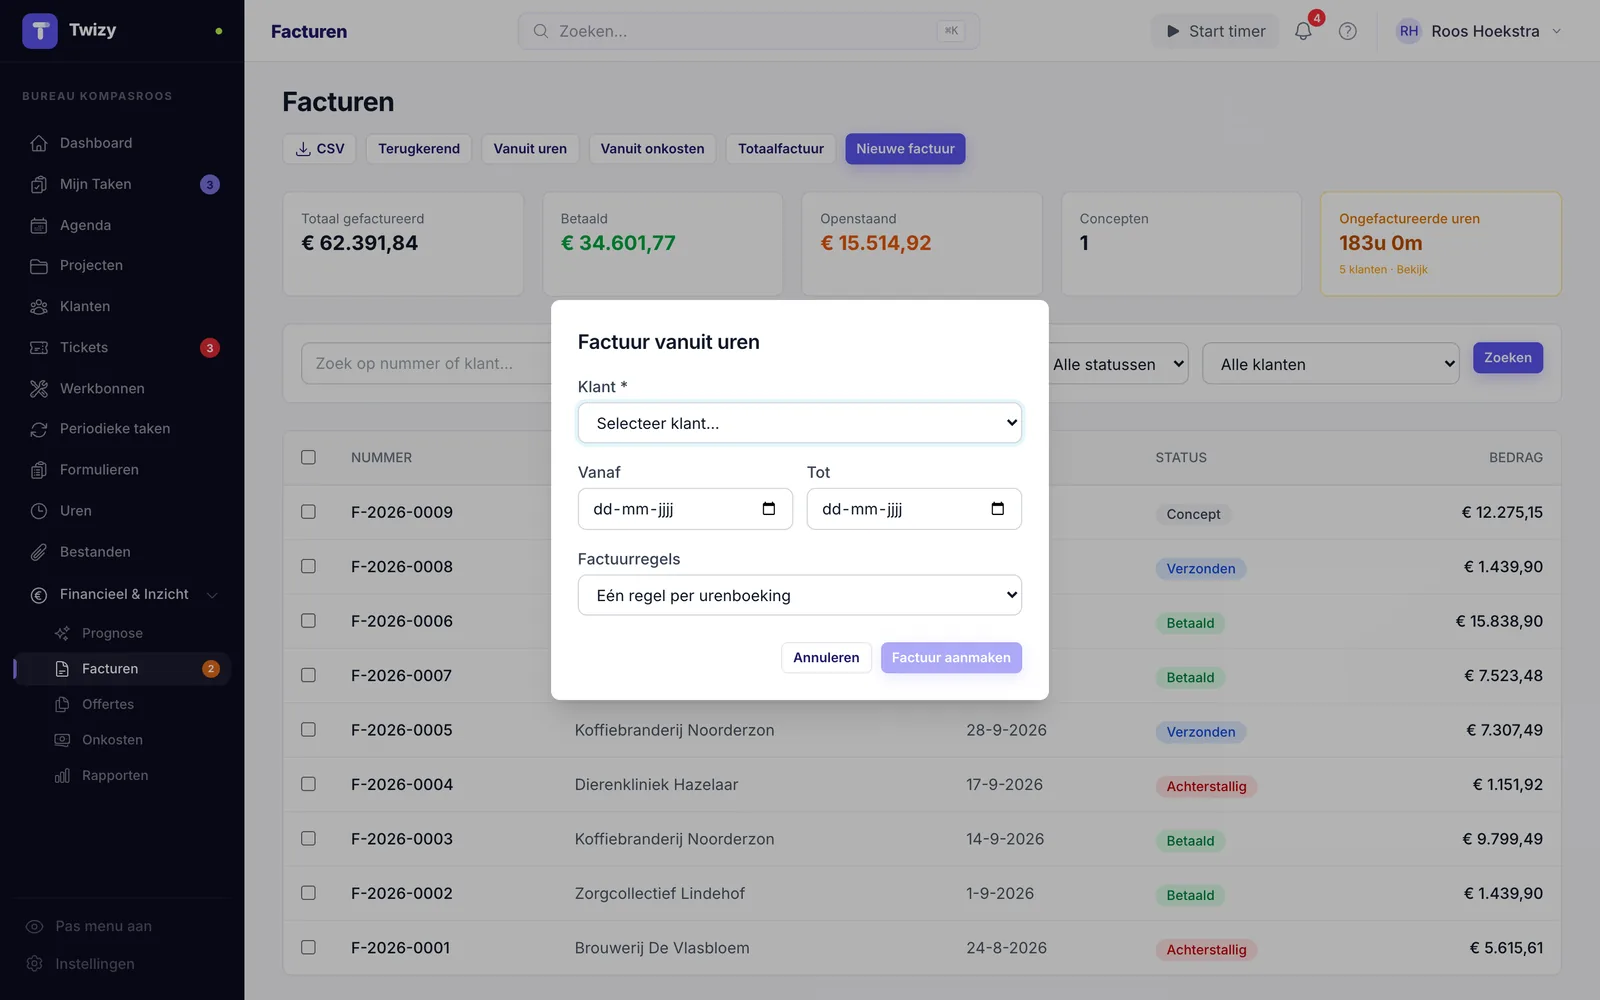The height and width of the screenshot is (1000, 1600).
Task: Open Rapporten in the sidebar
Action: pyautogui.click(x=115, y=775)
